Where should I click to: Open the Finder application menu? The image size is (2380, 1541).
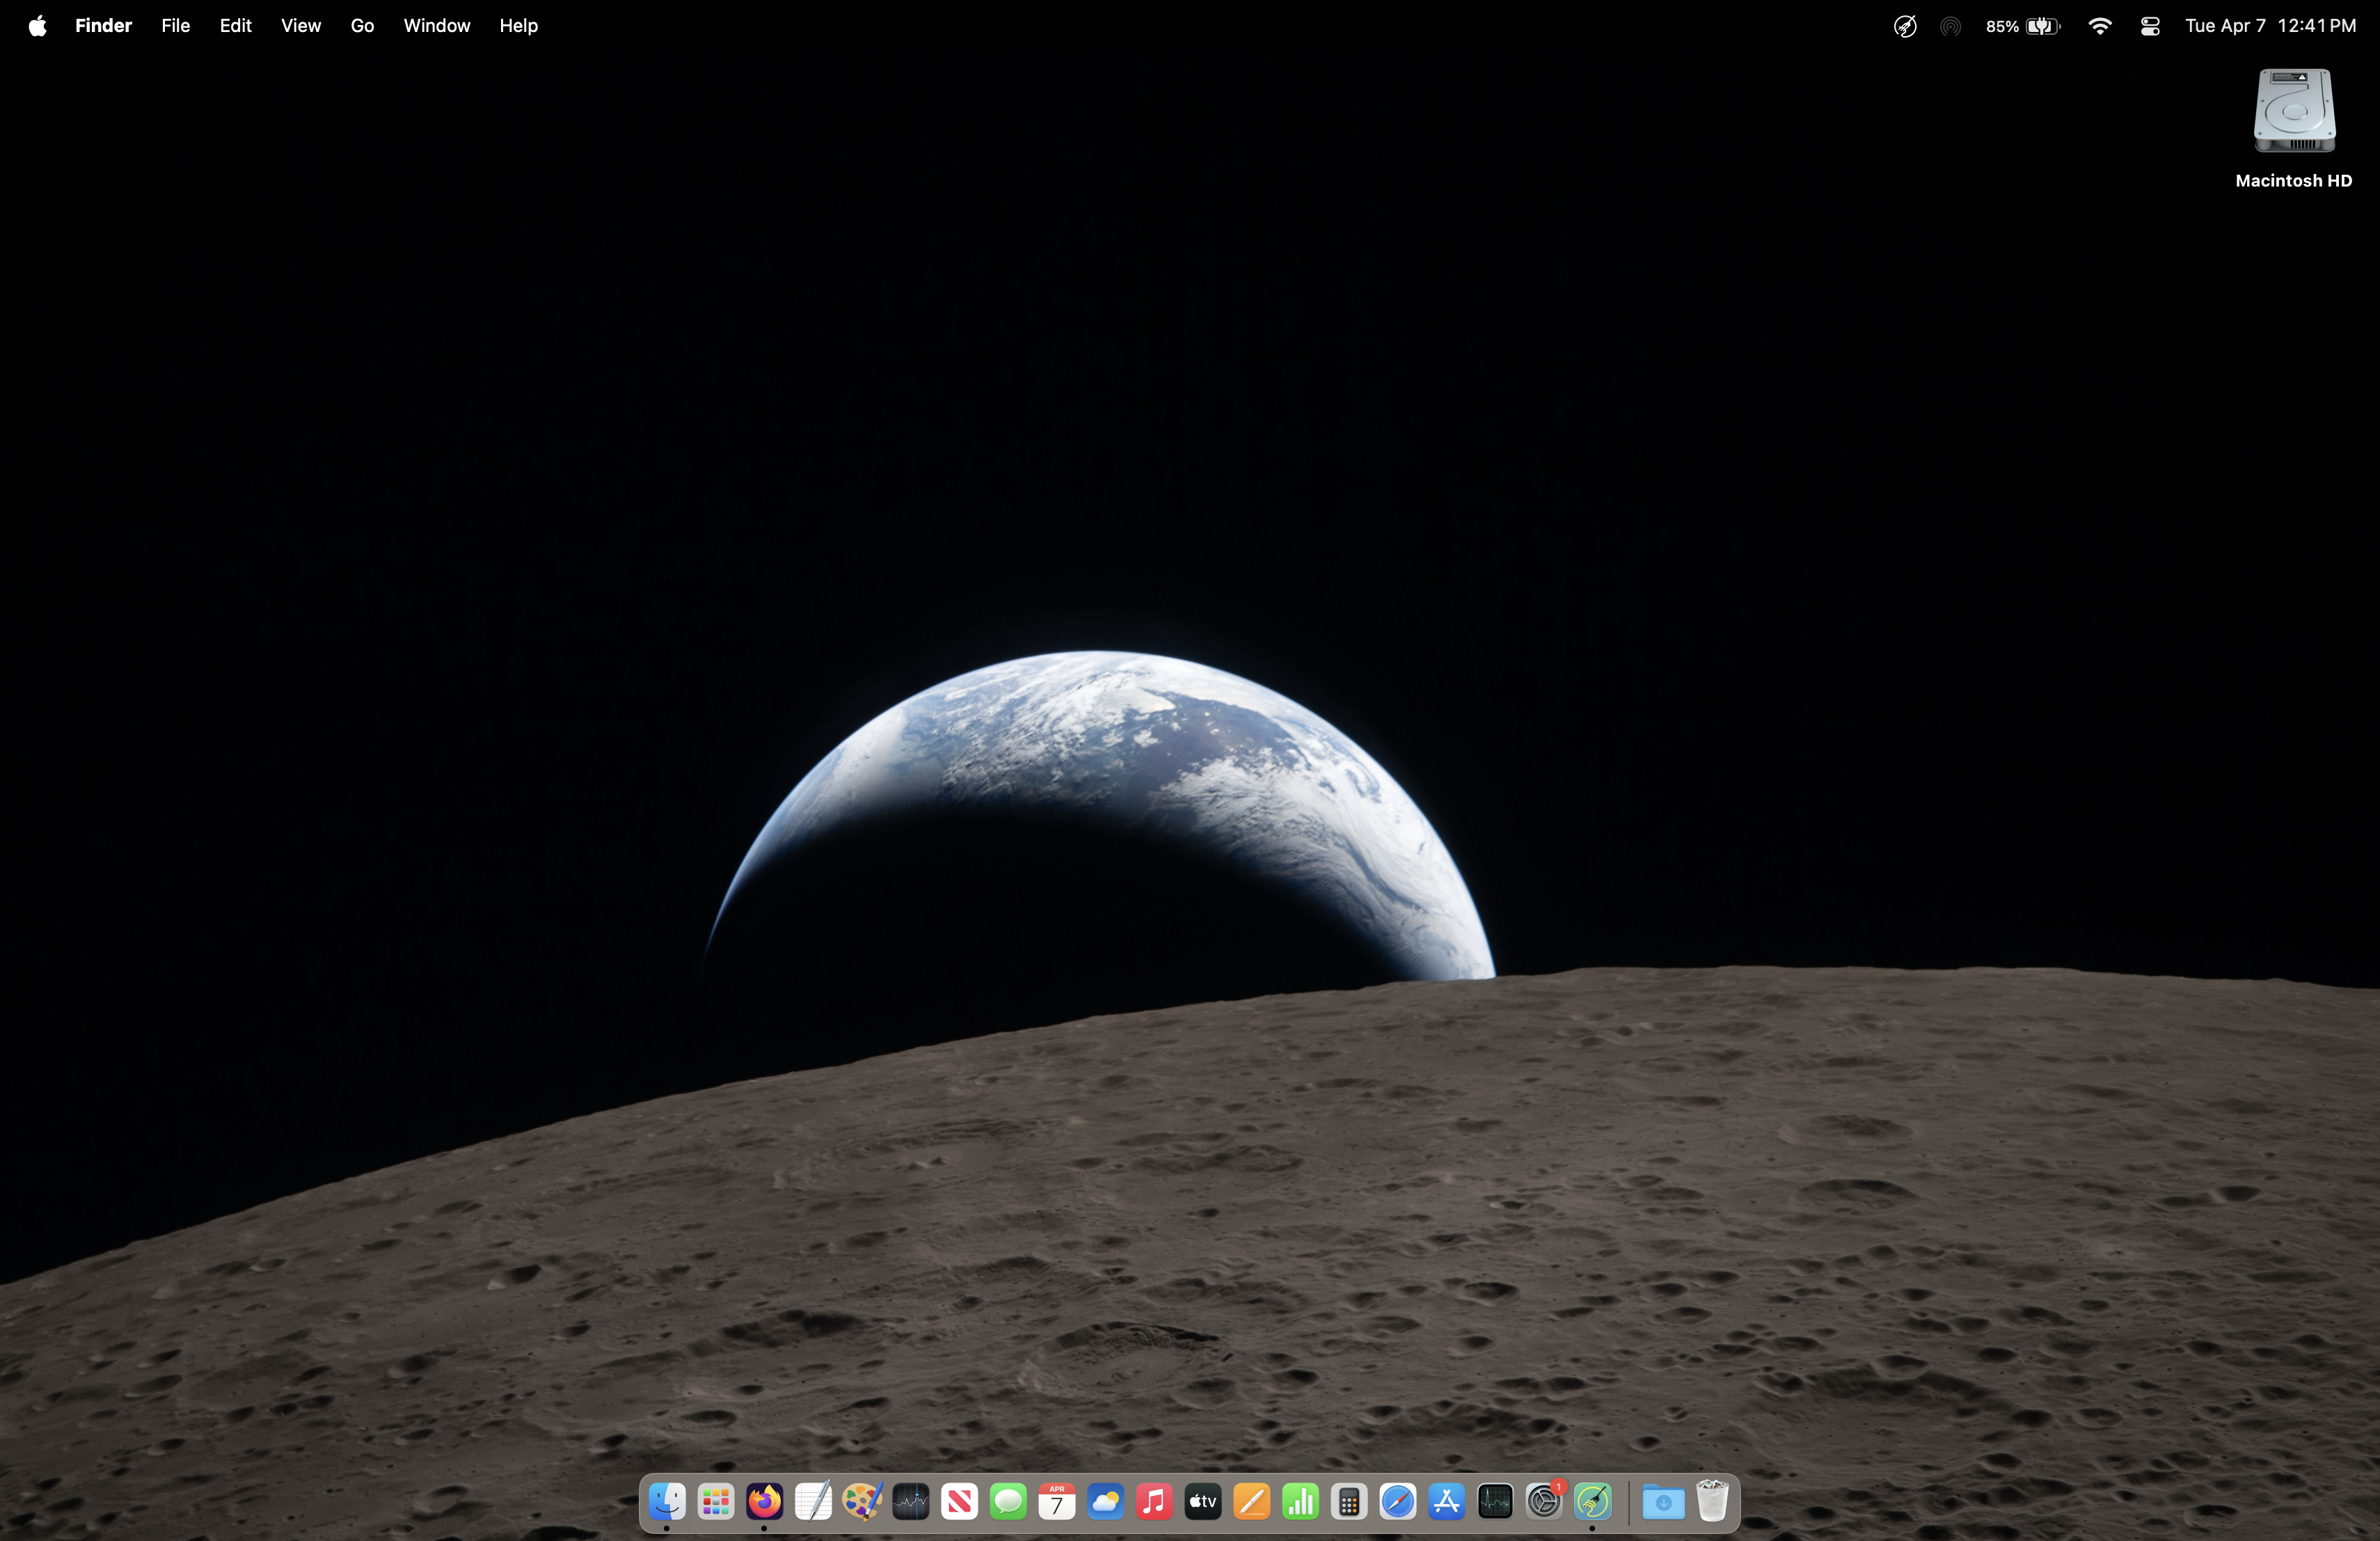103,26
